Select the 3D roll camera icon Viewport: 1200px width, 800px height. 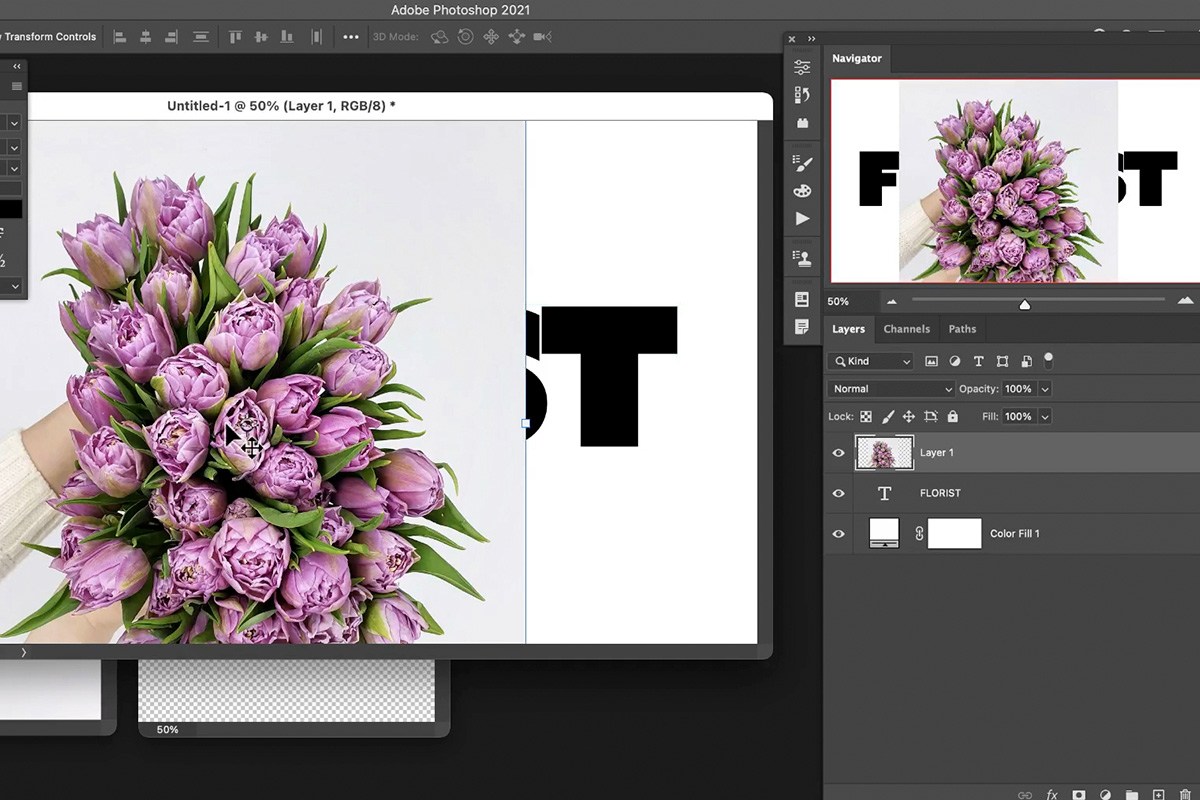465,37
